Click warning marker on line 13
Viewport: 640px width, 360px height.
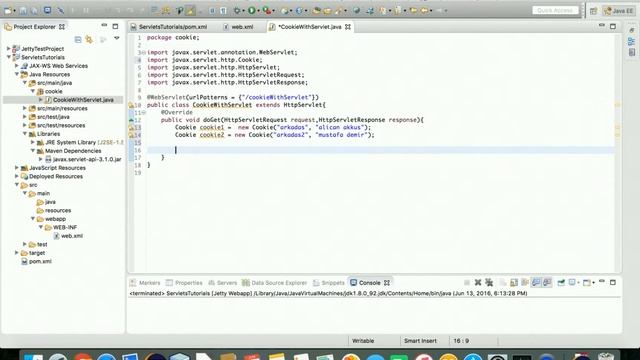pos(131,128)
